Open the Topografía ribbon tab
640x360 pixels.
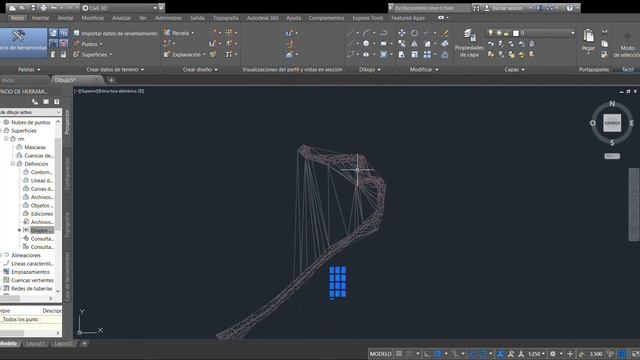226,18
